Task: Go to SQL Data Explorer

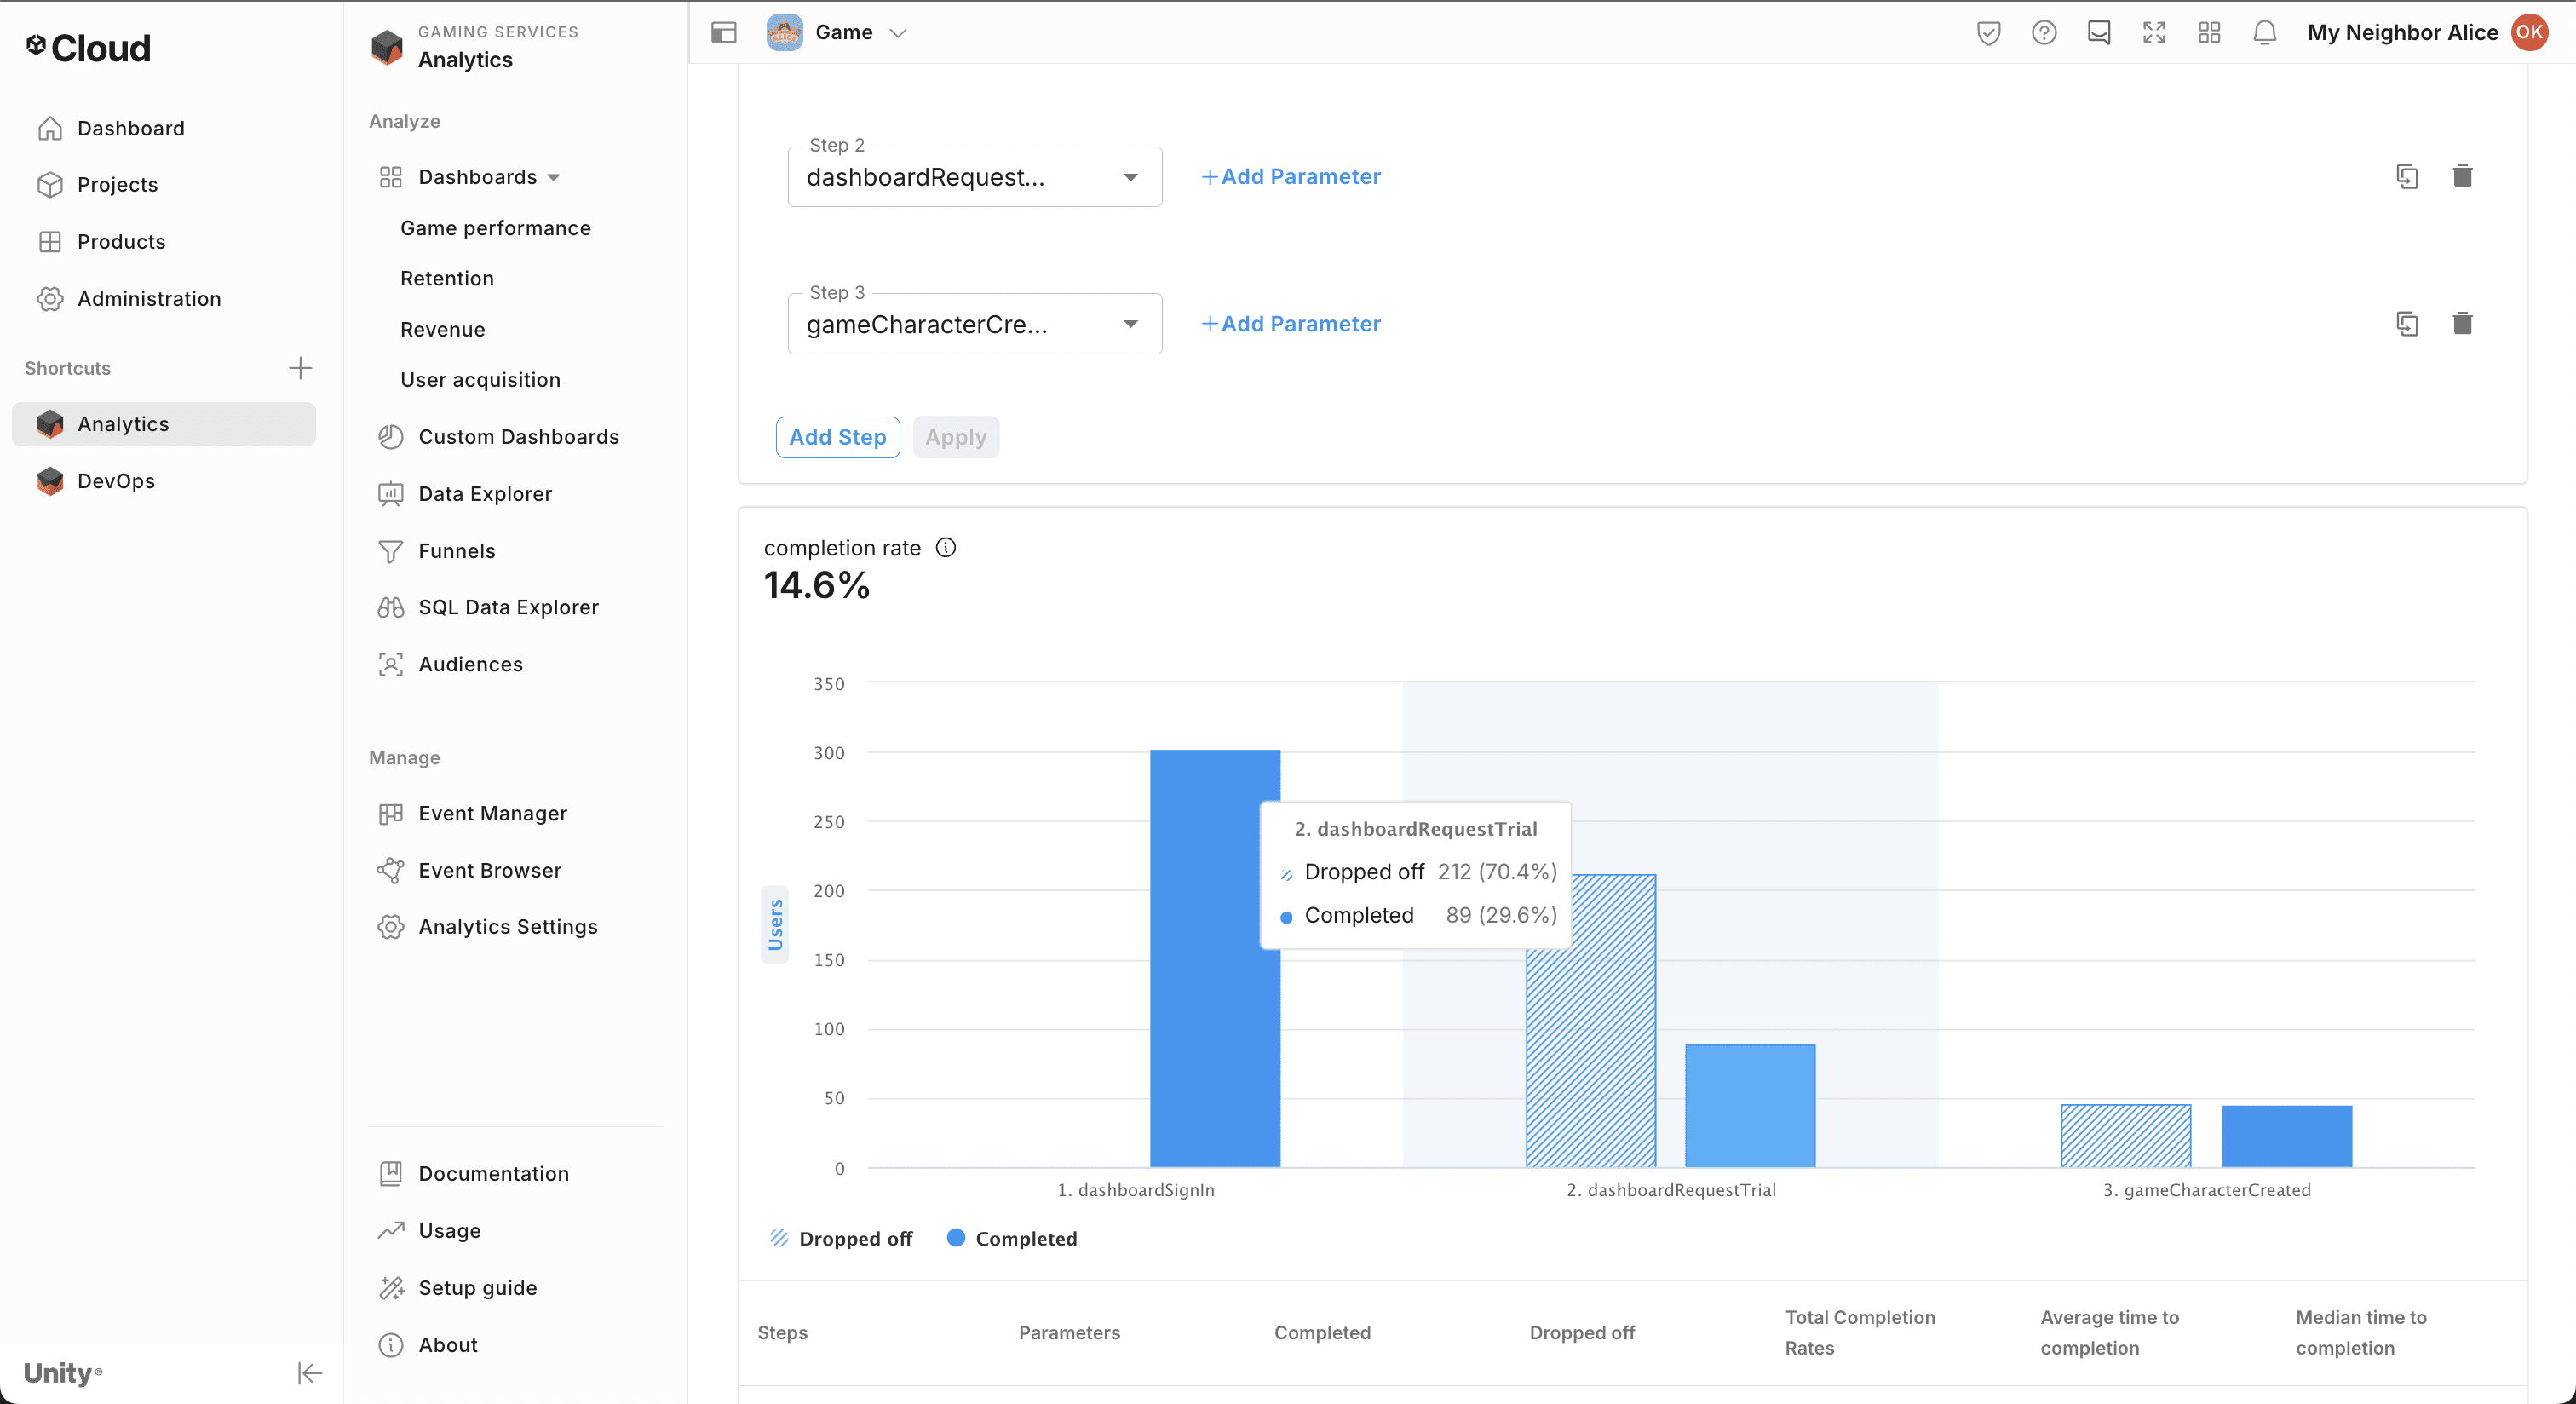Action: (x=508, y=607)
